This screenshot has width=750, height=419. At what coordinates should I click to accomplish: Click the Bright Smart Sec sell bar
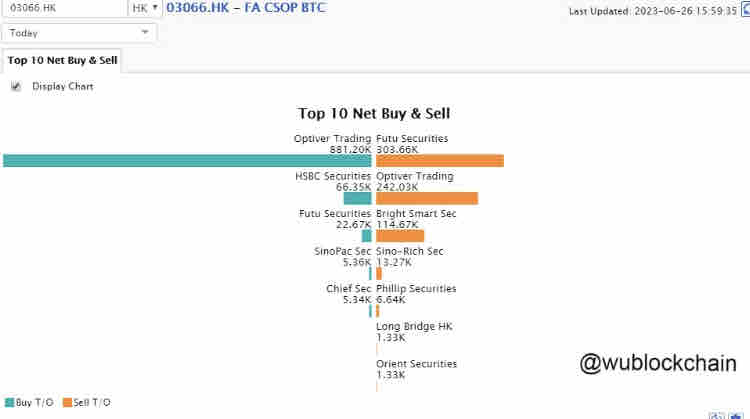pyautogui.click(x=400, y=236)
